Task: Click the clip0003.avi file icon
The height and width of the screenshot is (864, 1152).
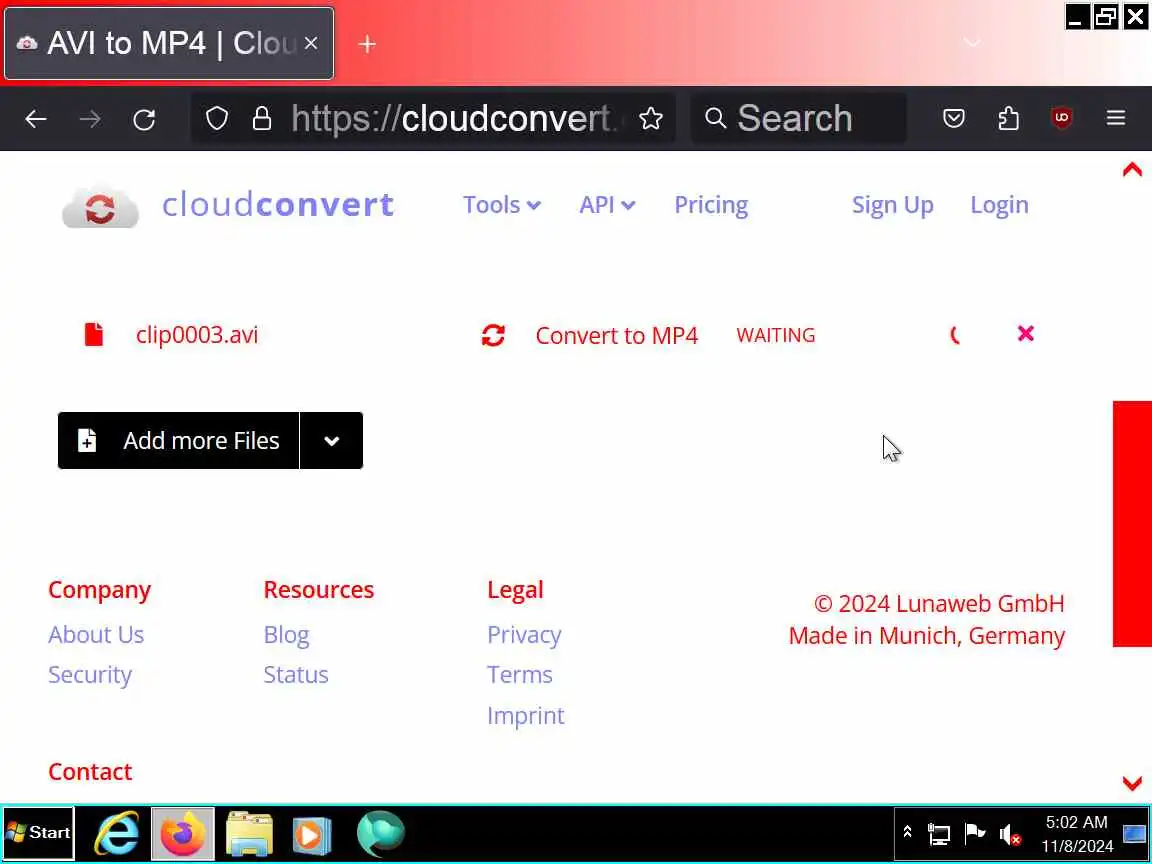Action: coord(94,334)
